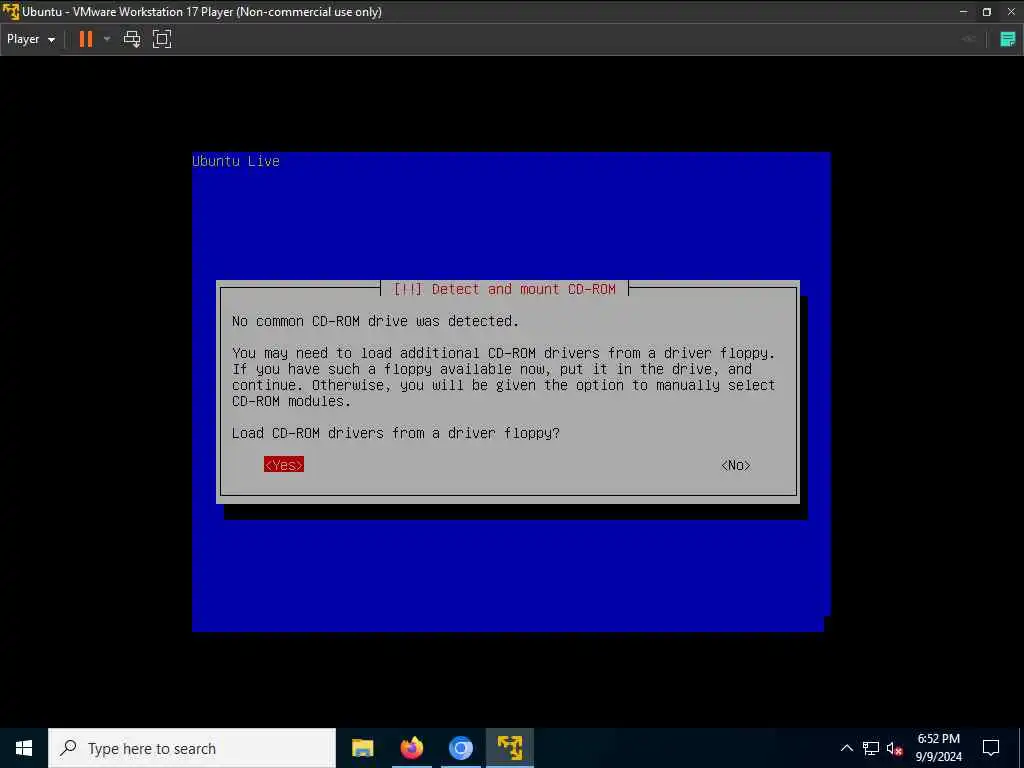Open the clock showing 6:52 PM

938,748
